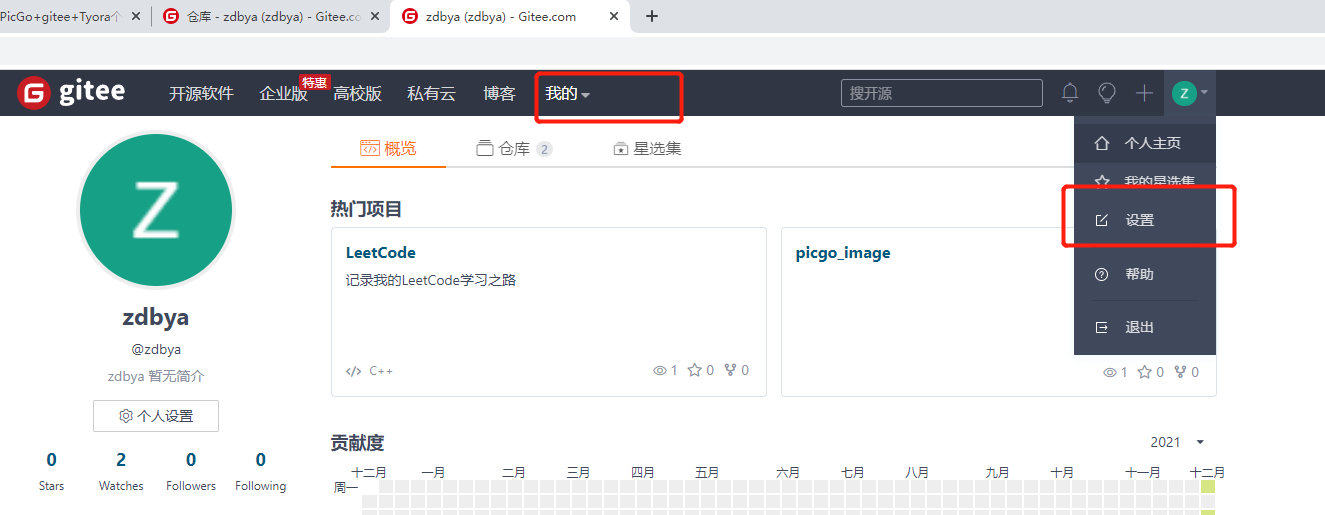Screen dimensions: 1325x515
Task: Click the plus icon to create new
Action: [x=1144, y=93]
